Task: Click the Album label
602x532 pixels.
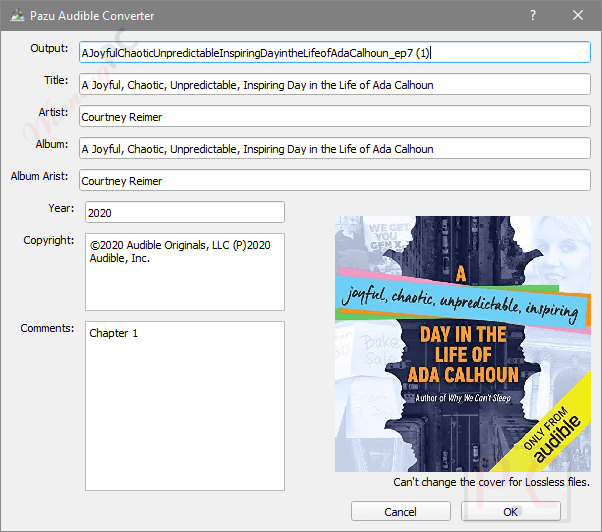Action: click(x=52, y=144)
